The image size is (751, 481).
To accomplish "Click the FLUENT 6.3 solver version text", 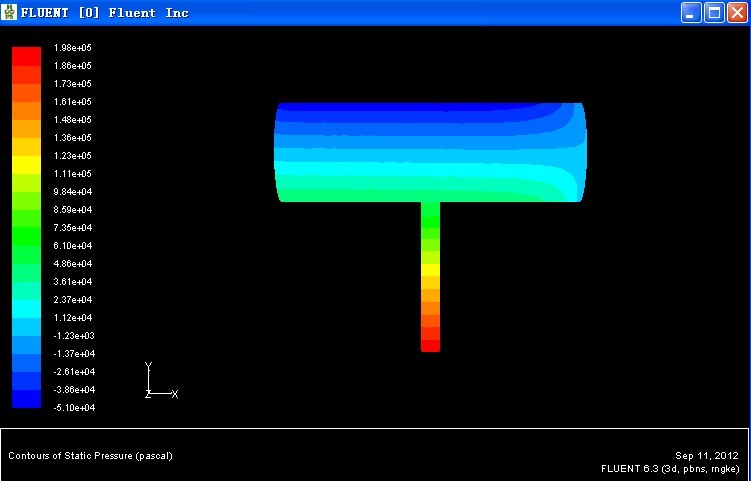I will (x=670, y=468).
